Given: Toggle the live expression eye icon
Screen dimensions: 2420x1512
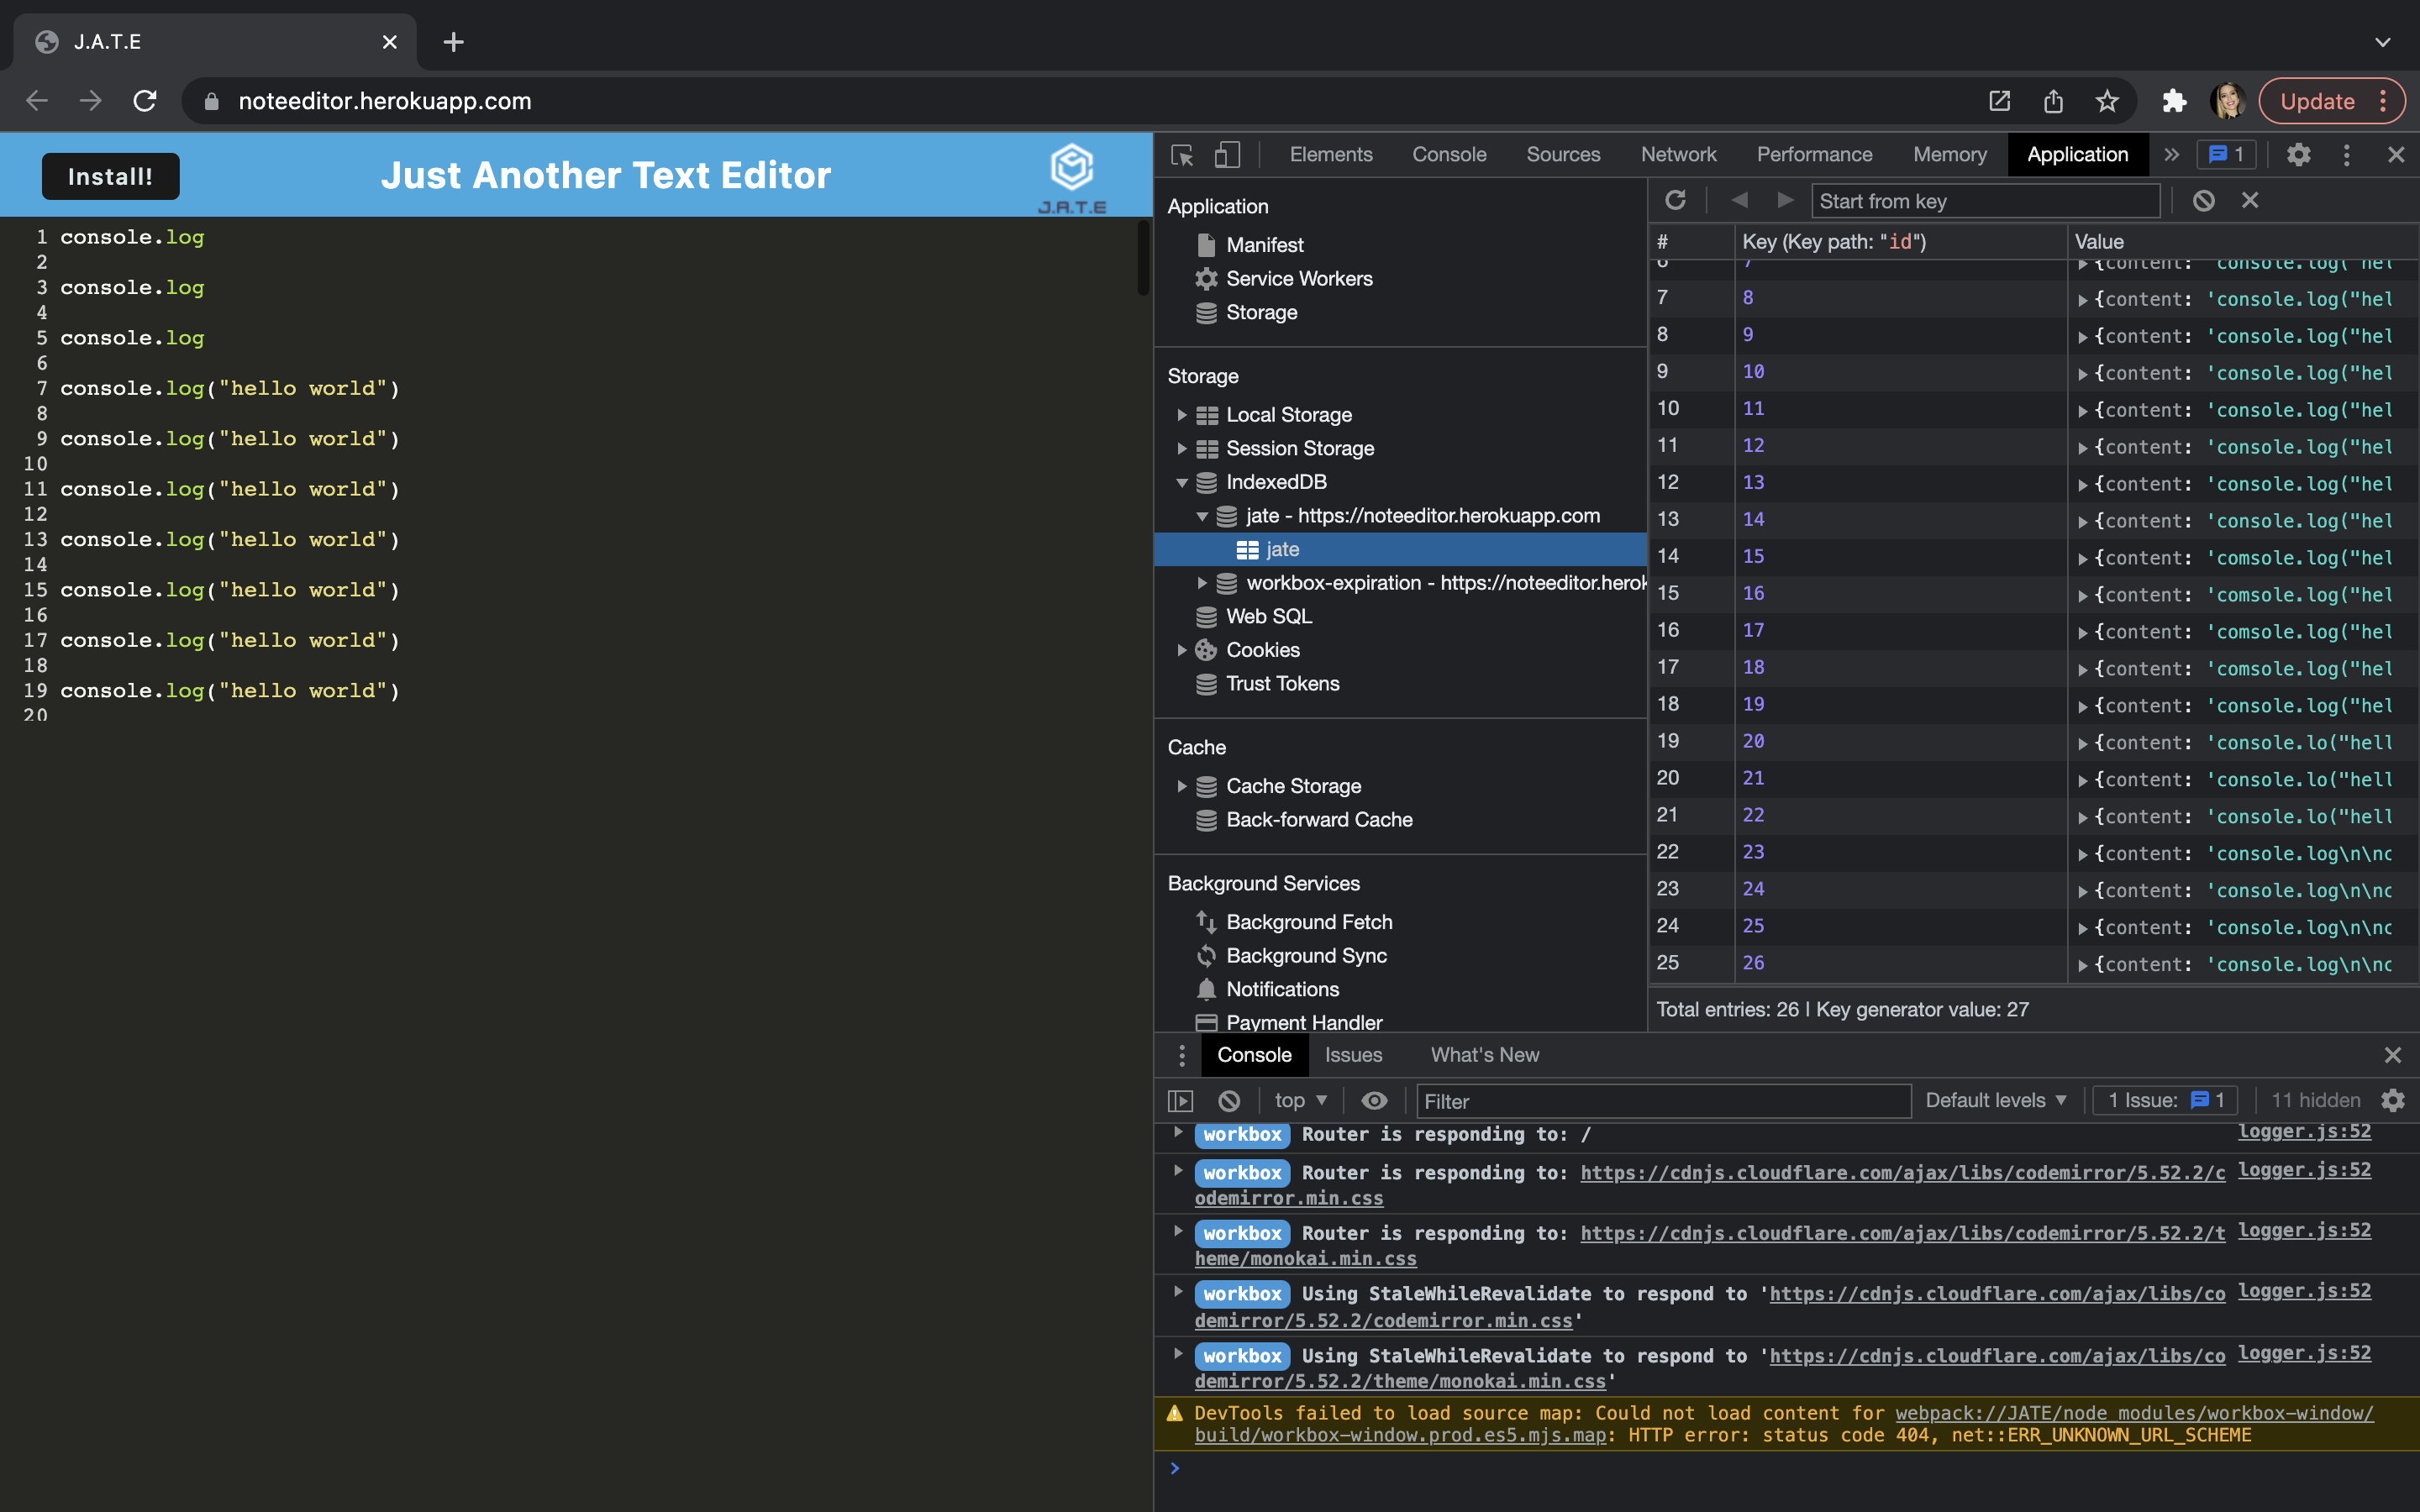Looking at the screenshot, I should (1374, 1101).
